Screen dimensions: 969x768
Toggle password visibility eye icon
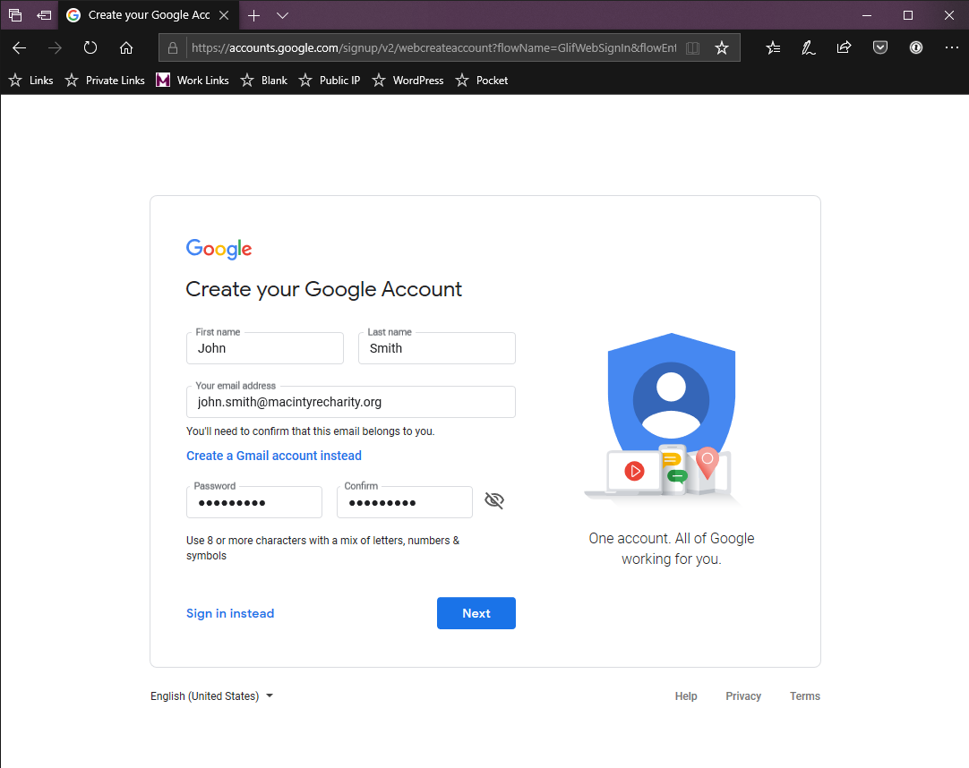(x=494, y=500)
